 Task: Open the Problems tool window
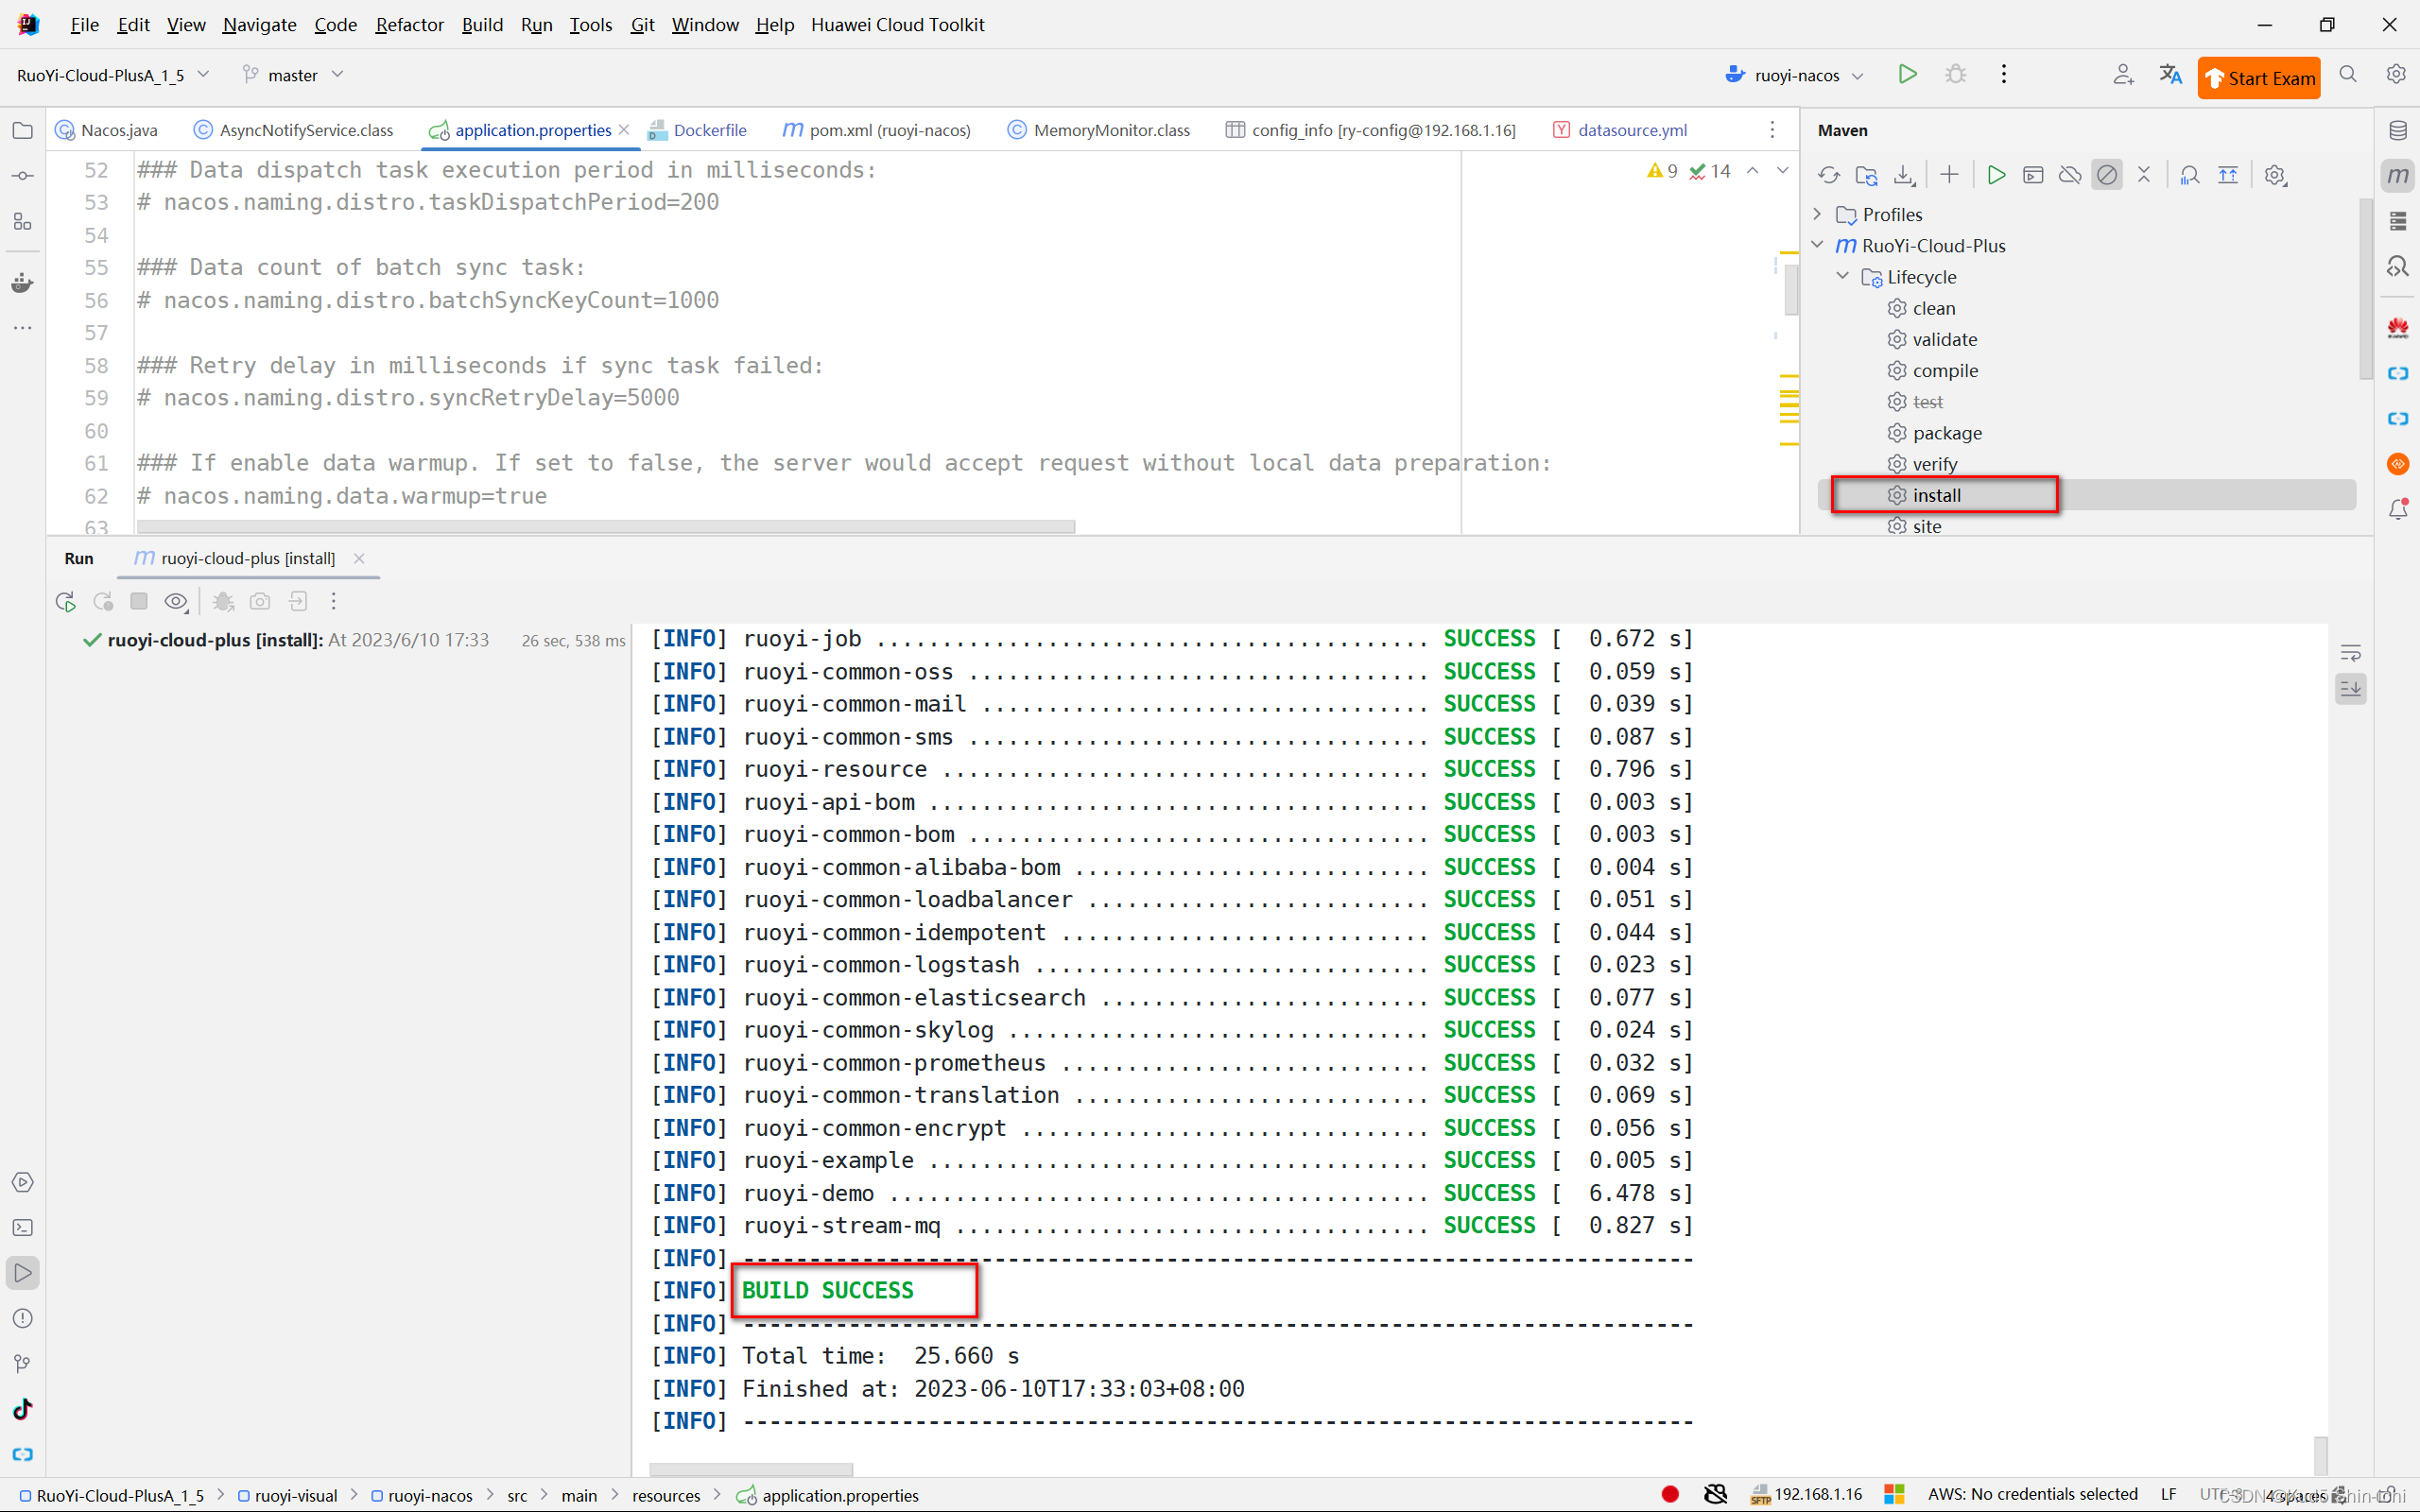[22, 1318]
